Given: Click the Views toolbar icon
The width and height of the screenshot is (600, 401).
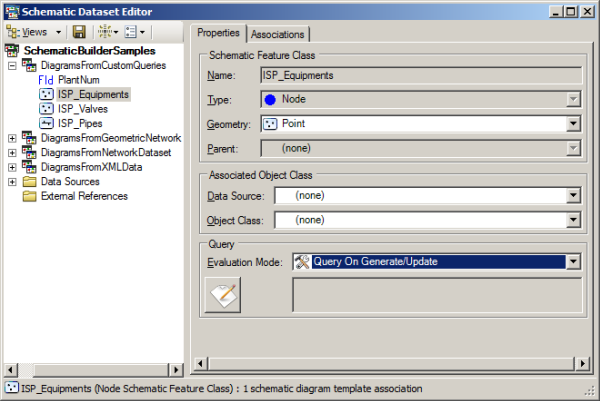Looking at the screenshot, I should pyautogui.click(x=13, y=32).
